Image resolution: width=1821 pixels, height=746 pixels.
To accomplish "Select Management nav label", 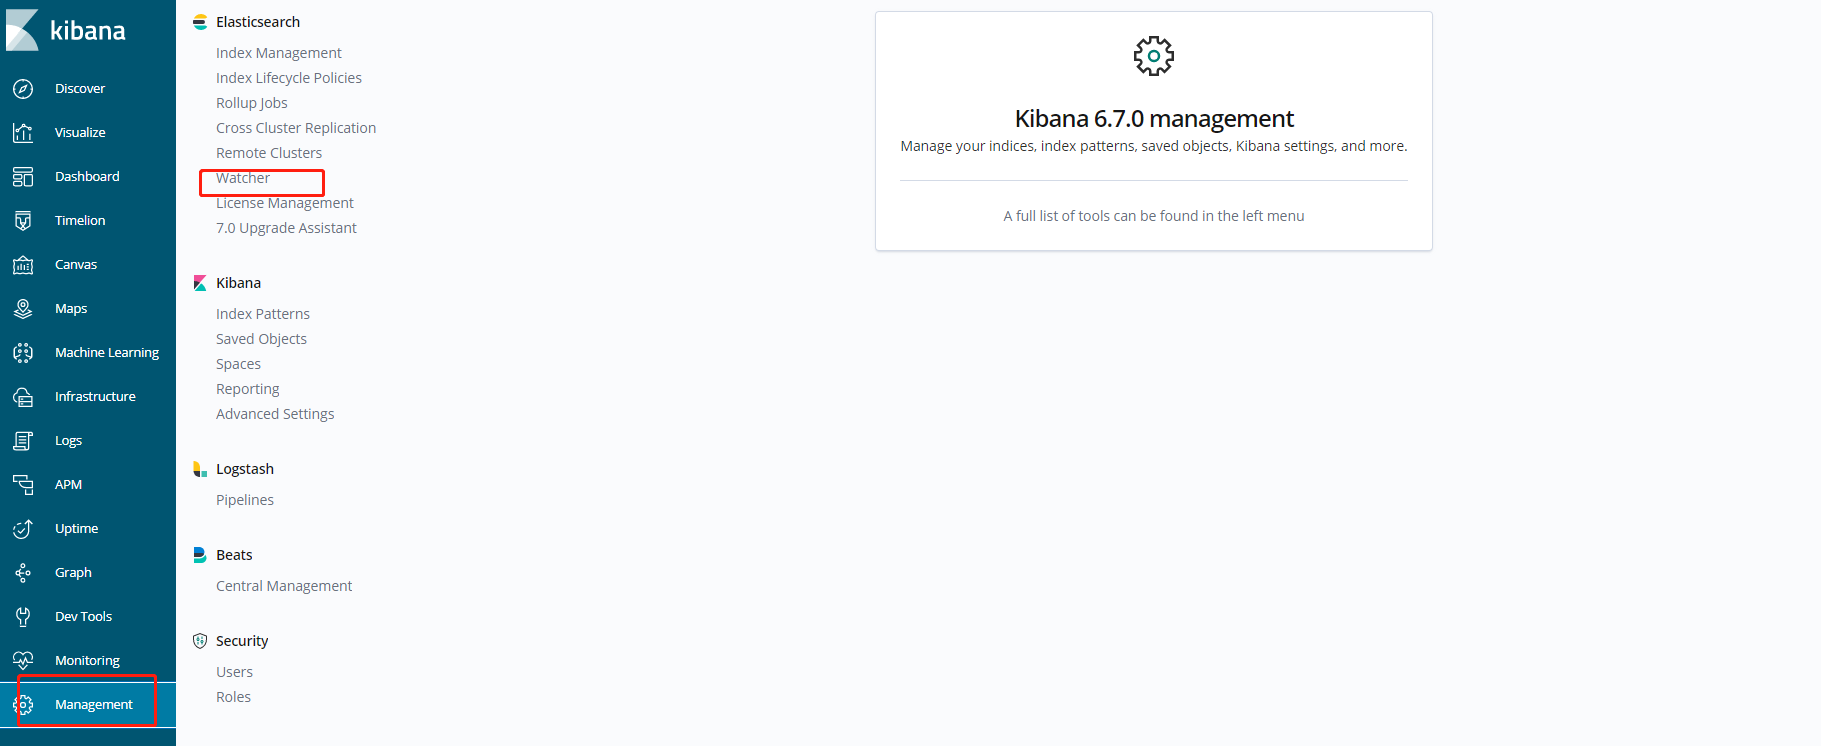I will pyautogui.click(x=93, y=705).
